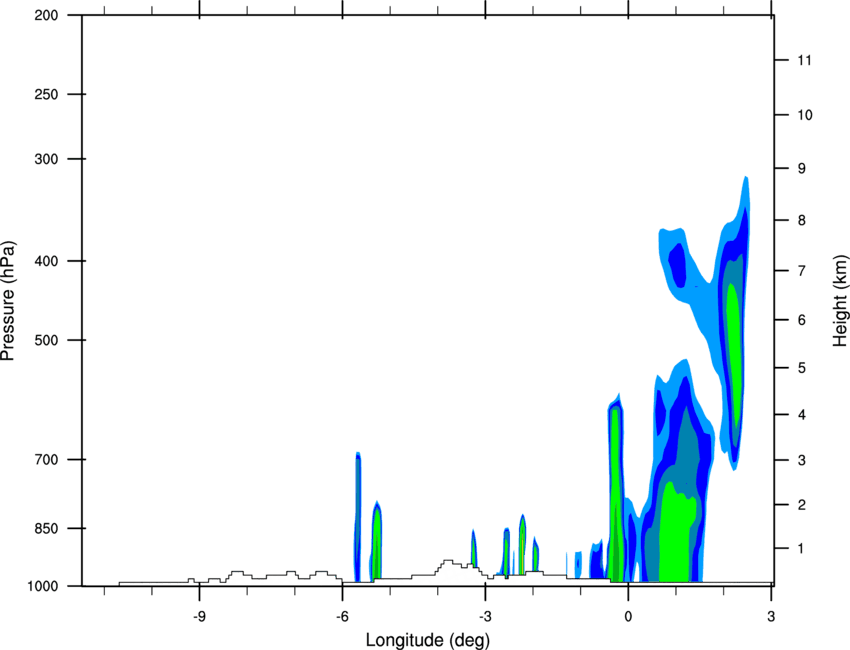
Task: Pick the 7 km height label
Action: click(801, 270)
